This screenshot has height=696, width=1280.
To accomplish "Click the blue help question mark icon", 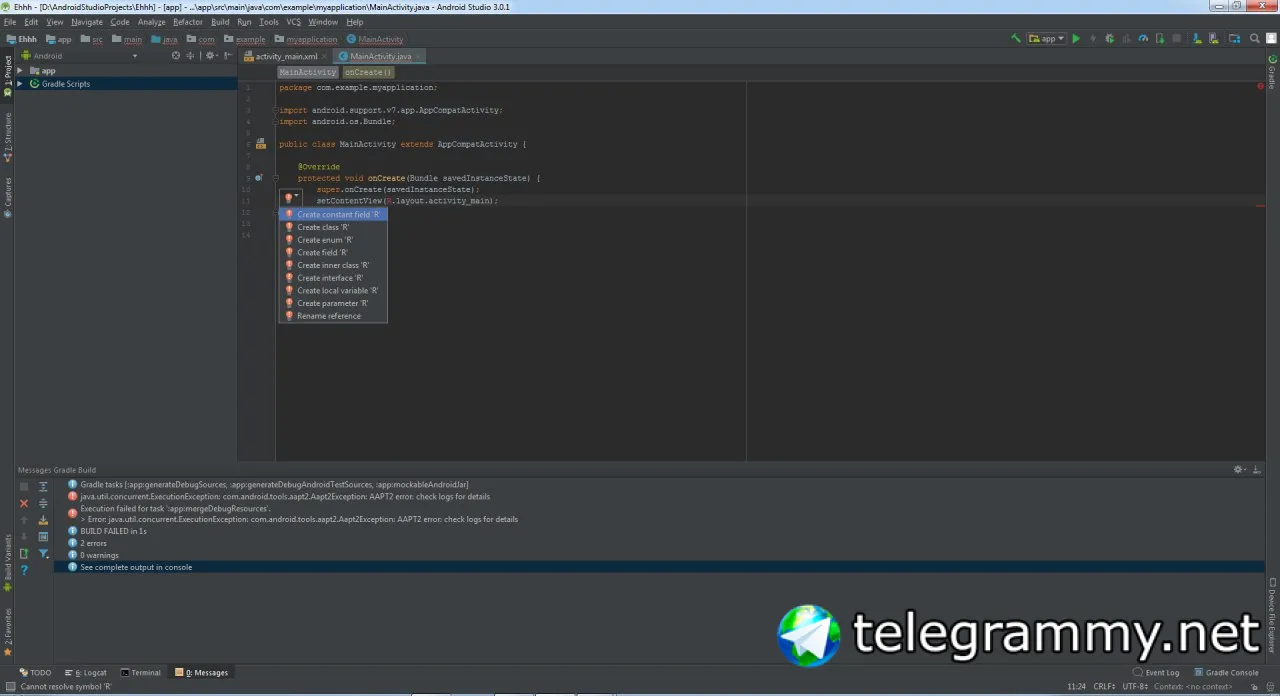I will (24, 570).
